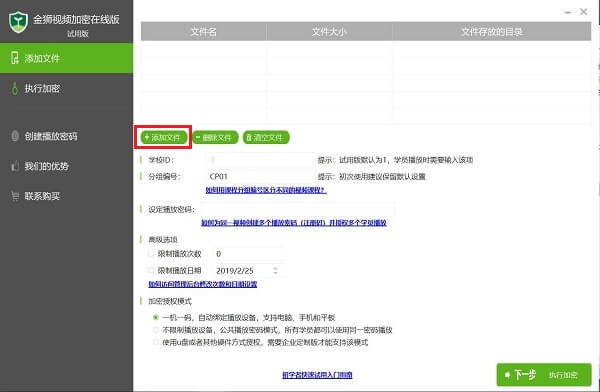The height and width of the screenshot is (392, 600).
Task: Click the 高级选项 section heading
Action: click(x=163, y=240)
